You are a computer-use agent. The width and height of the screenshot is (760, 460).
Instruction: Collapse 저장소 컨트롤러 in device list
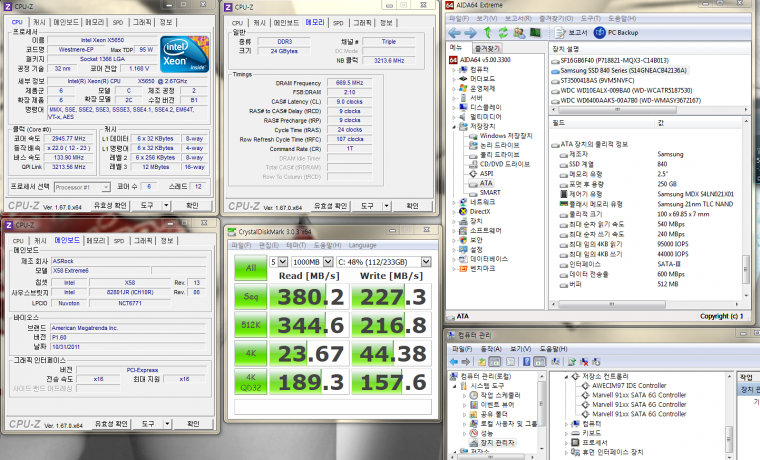[x=567, y=377]
